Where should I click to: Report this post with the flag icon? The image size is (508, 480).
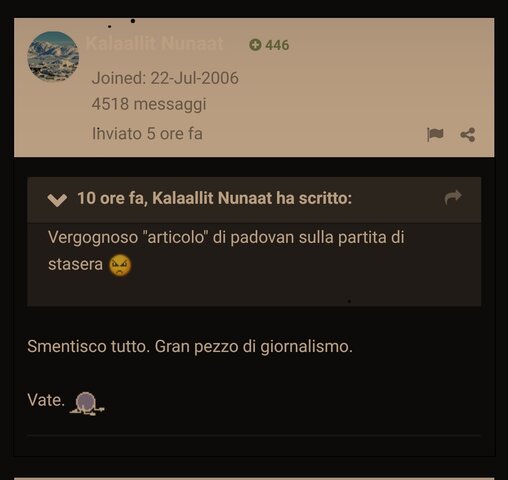[435, 135]
